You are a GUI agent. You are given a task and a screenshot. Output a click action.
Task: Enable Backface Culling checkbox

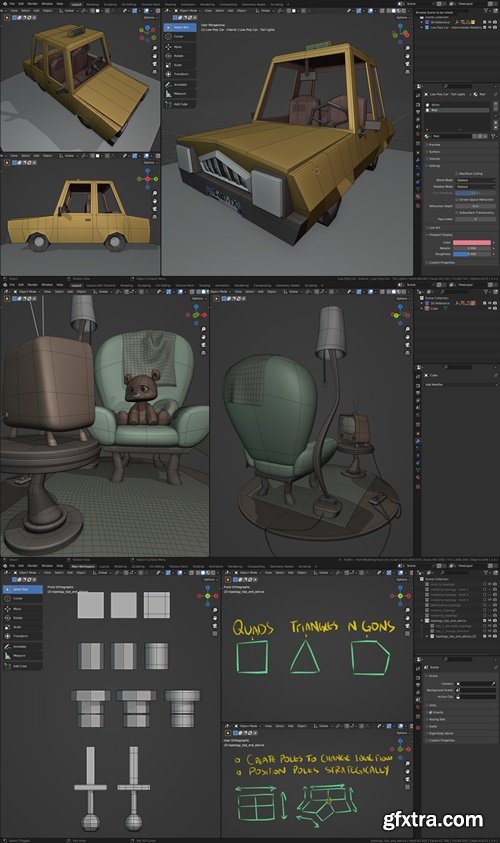[x=456, y=174]
